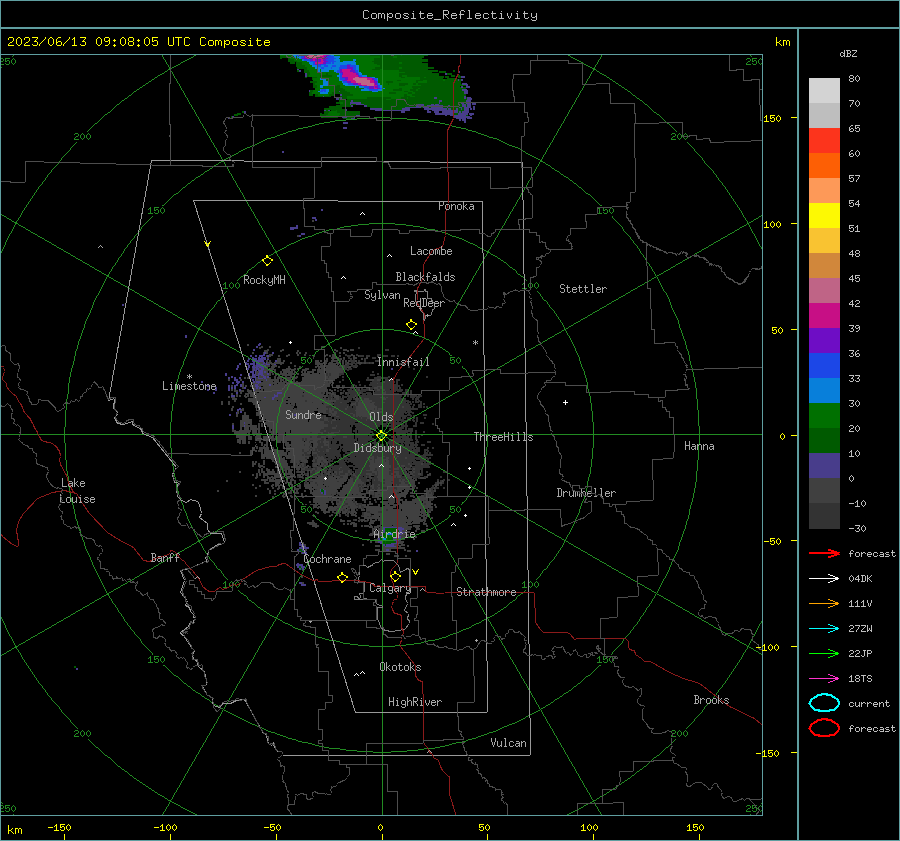Image resolution: width=900 pixels, height=841 pixels.
Task: Click the Blackfalds label
Action: 425,277
